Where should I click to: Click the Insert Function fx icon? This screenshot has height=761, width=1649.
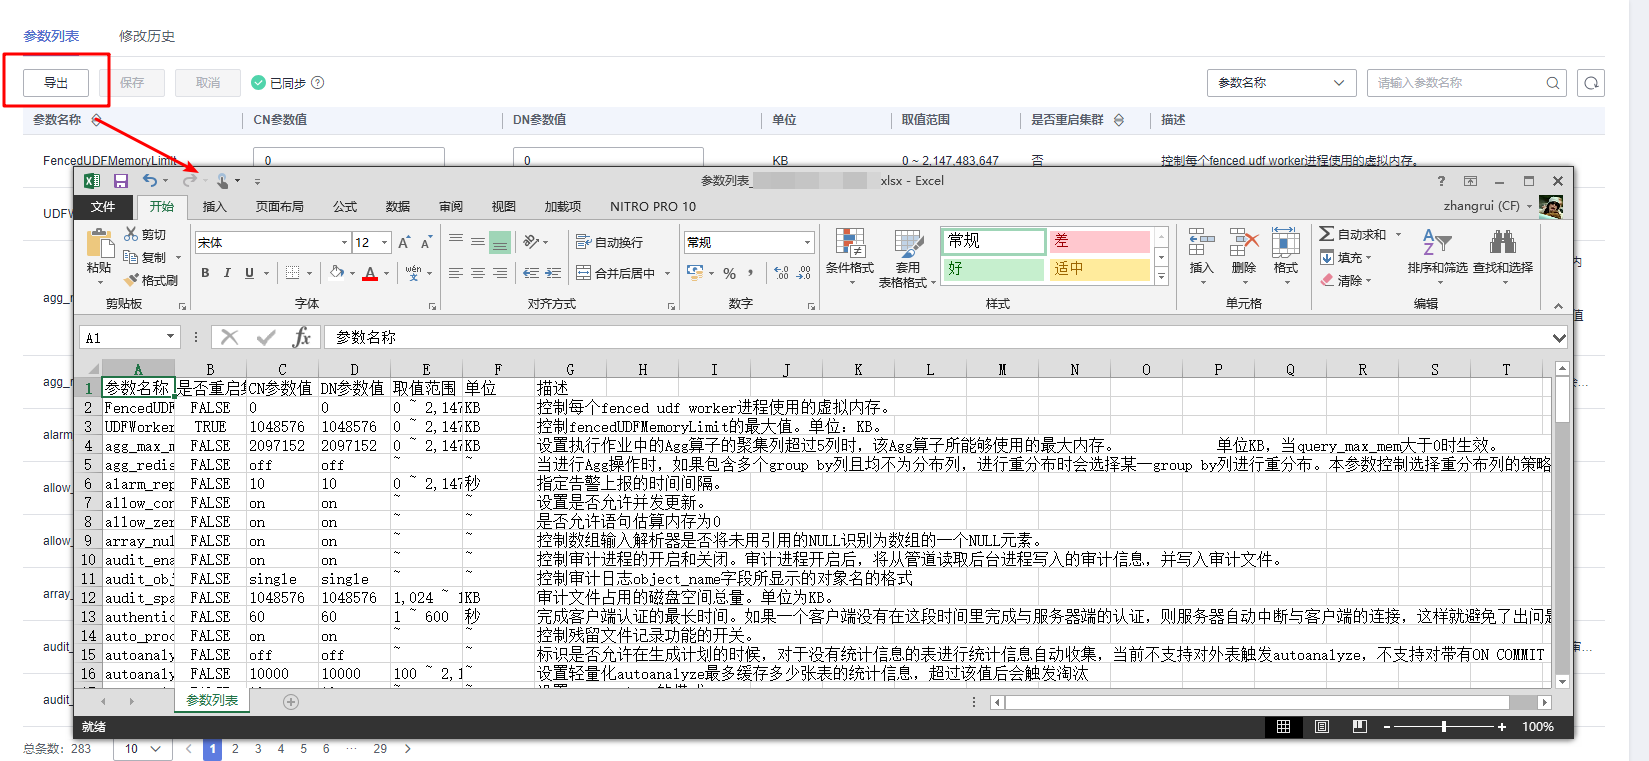(301, 338)
